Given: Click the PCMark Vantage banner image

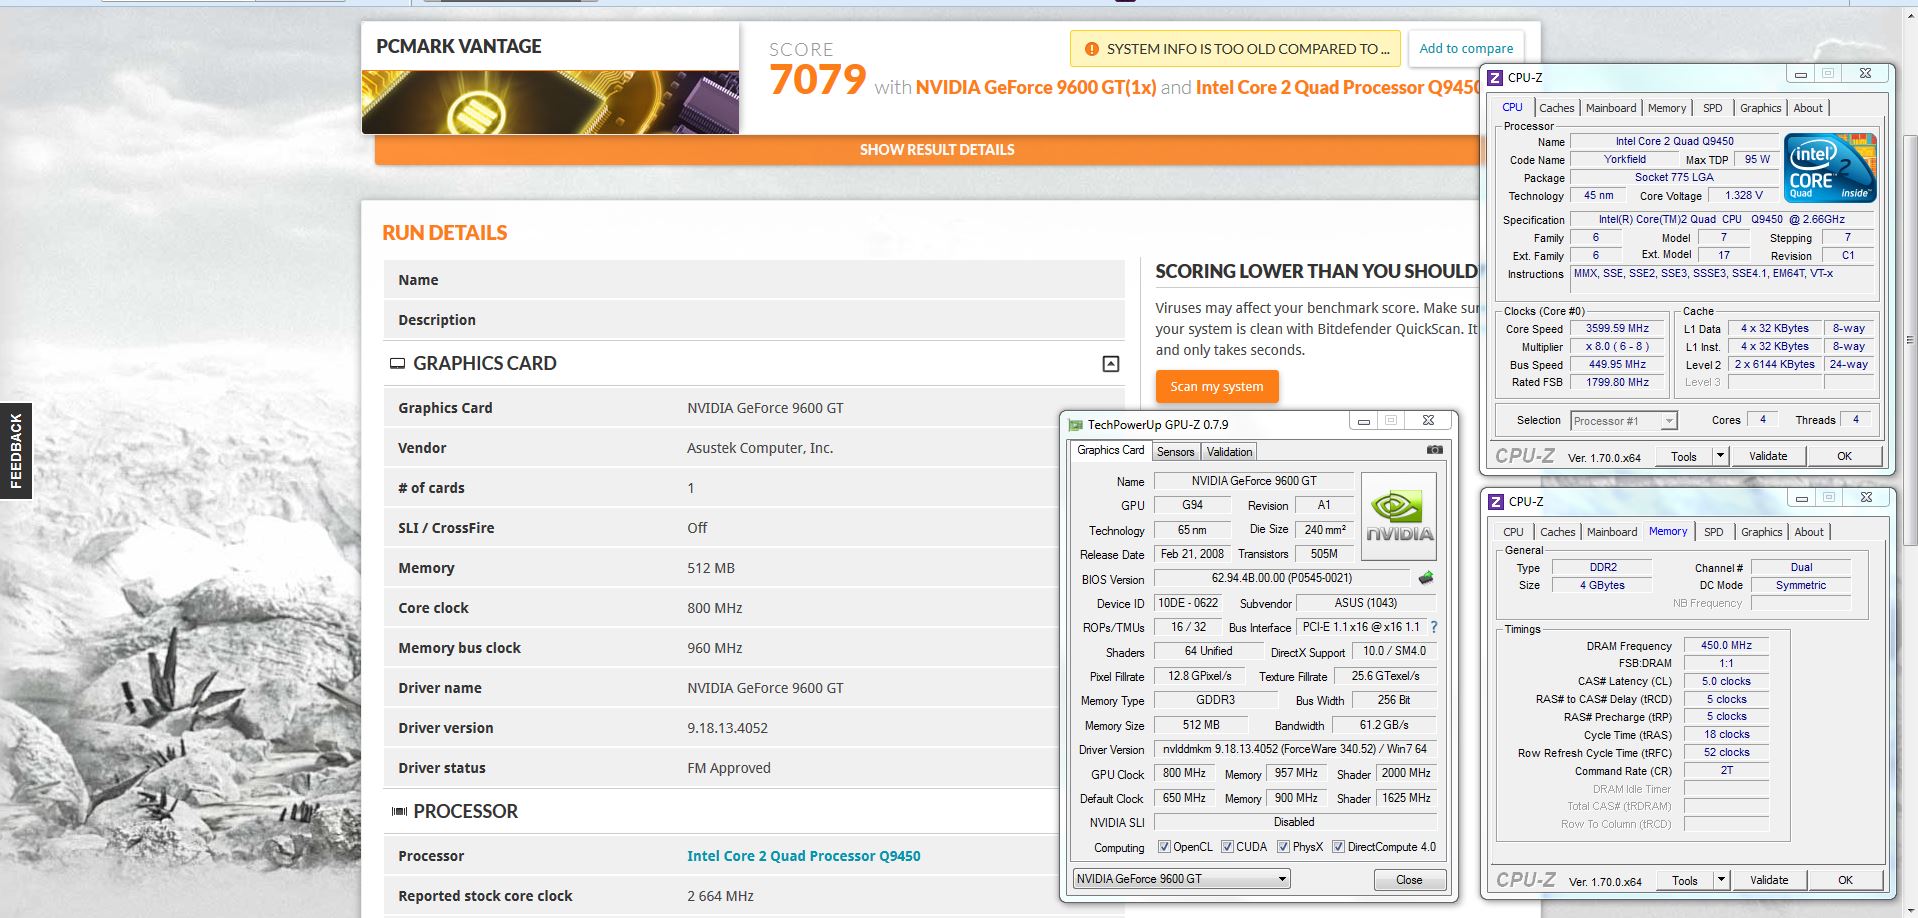Looking at the screenshot, I should (x=550, y=102).
